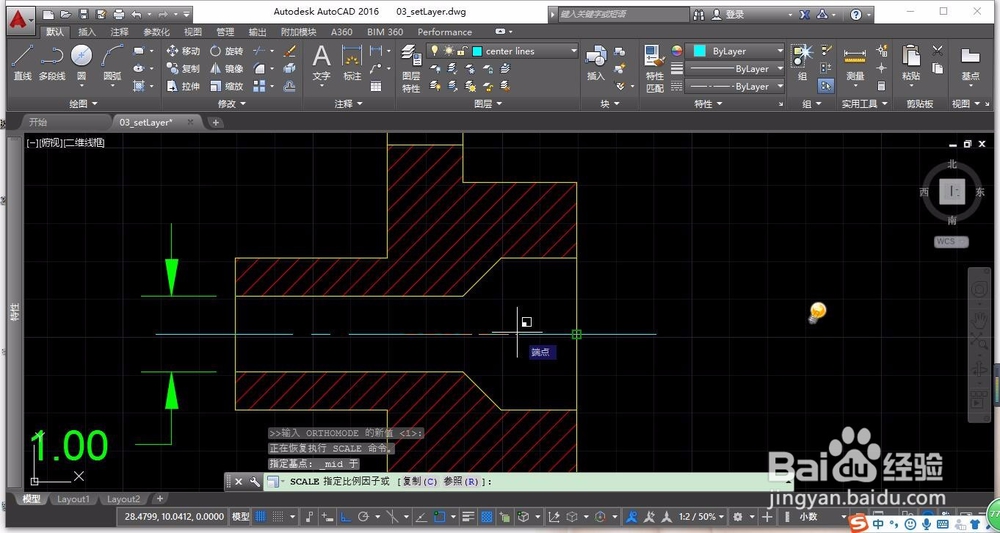Click the 拉伸 (Stretch) tool
Screen dimensions: 1000x533
(183, 86)
